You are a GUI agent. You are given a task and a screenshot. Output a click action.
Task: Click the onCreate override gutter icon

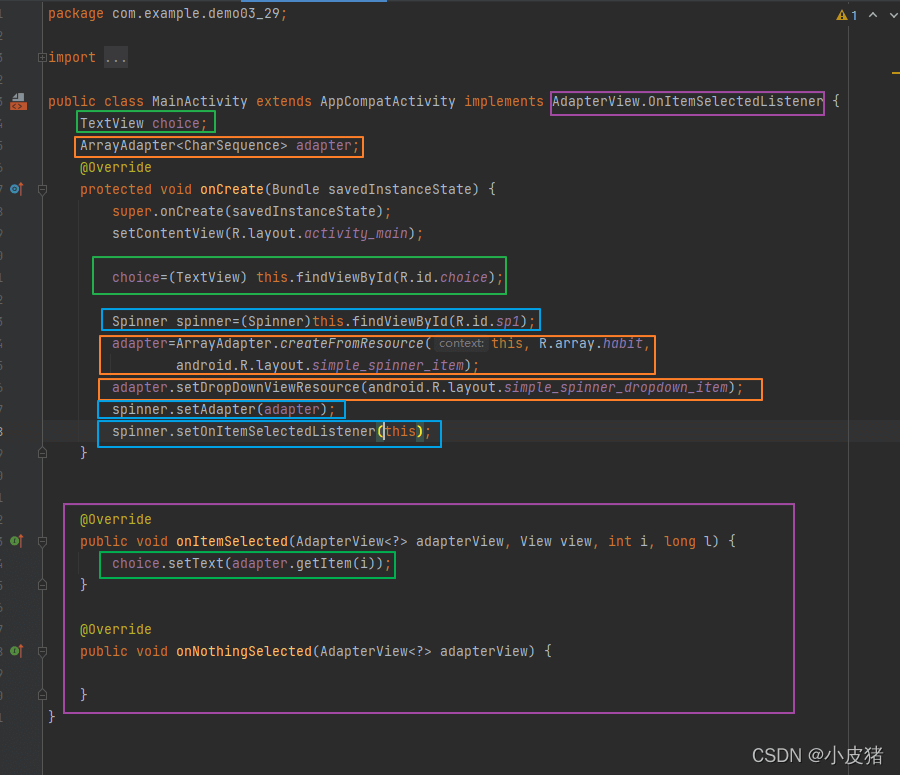click(17, 189)
